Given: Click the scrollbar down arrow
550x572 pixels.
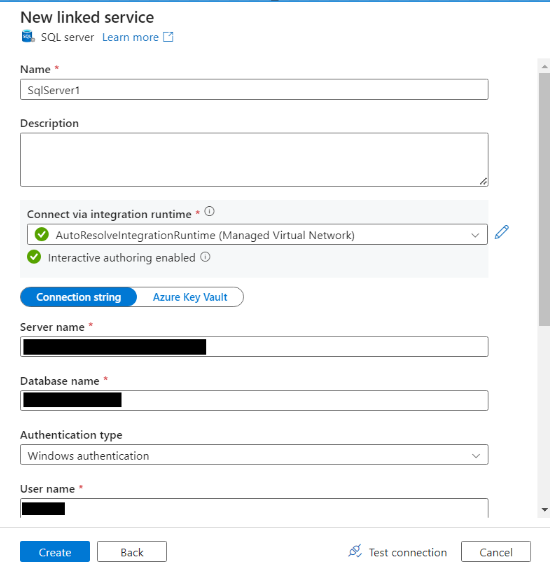Looking at the screenshot, I should point(545,510).
